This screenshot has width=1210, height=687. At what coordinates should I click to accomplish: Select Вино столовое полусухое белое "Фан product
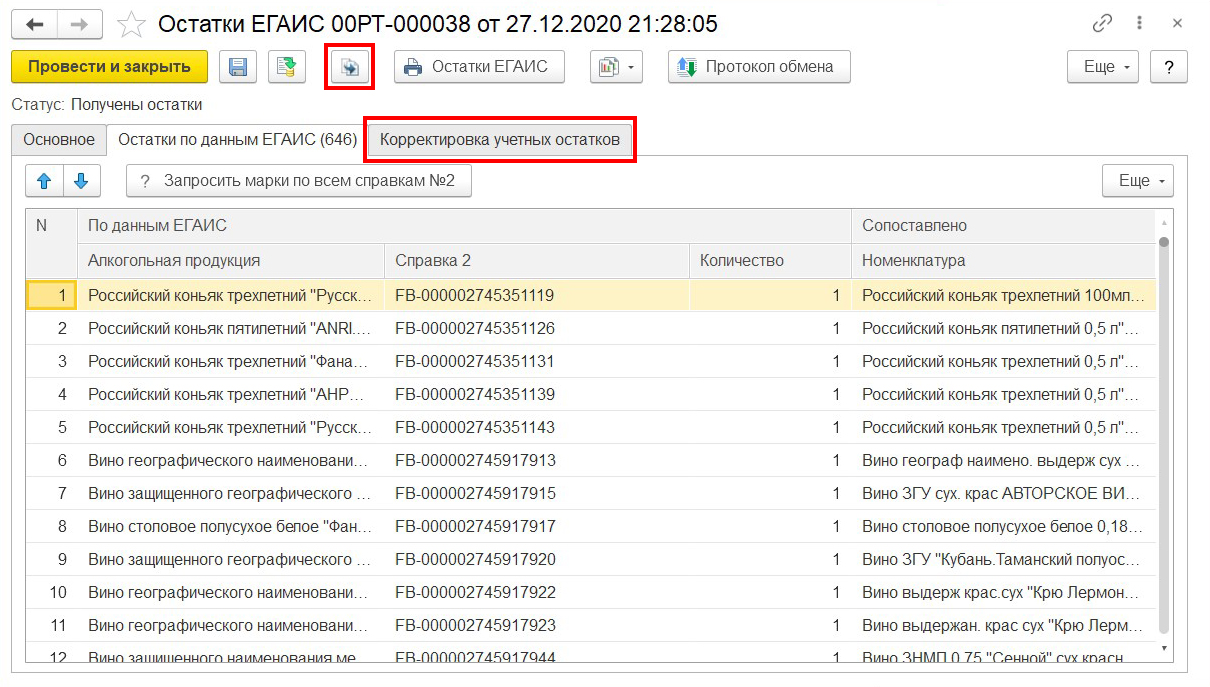[231, 526]
